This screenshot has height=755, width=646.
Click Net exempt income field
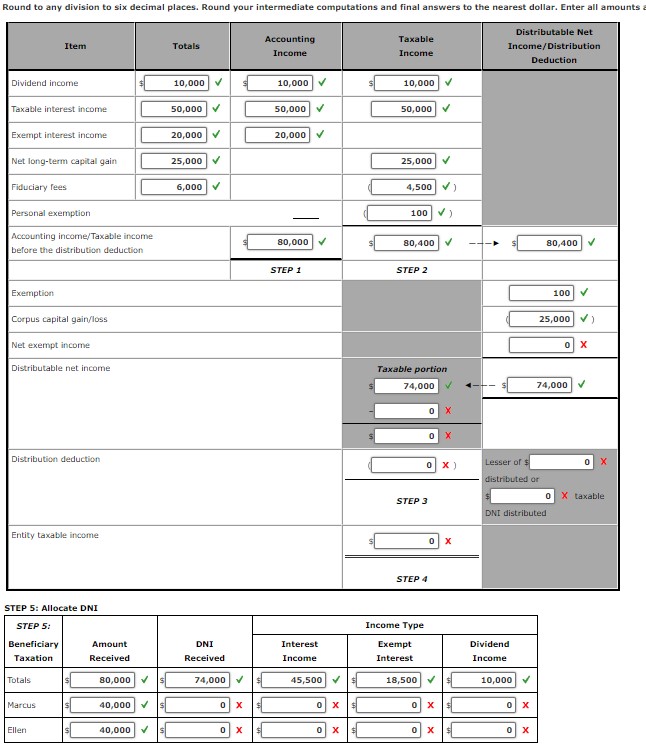542,345
